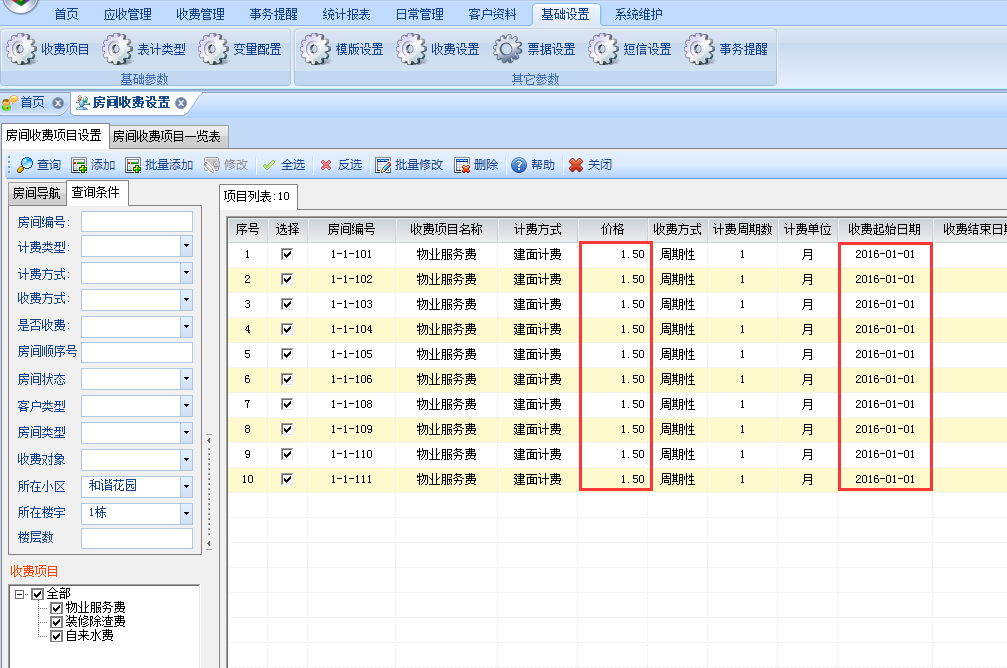
Task: Toggle the 全部 checkbox in 收费项目 tree
Action: pyautogui.click(x=38, y=594)
